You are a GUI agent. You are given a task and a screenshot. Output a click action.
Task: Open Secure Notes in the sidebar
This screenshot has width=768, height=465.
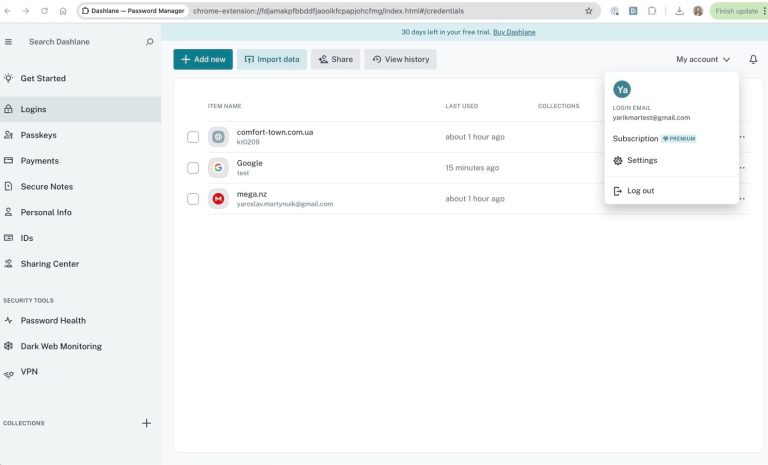pyautogui.click(x=80, y=187)
